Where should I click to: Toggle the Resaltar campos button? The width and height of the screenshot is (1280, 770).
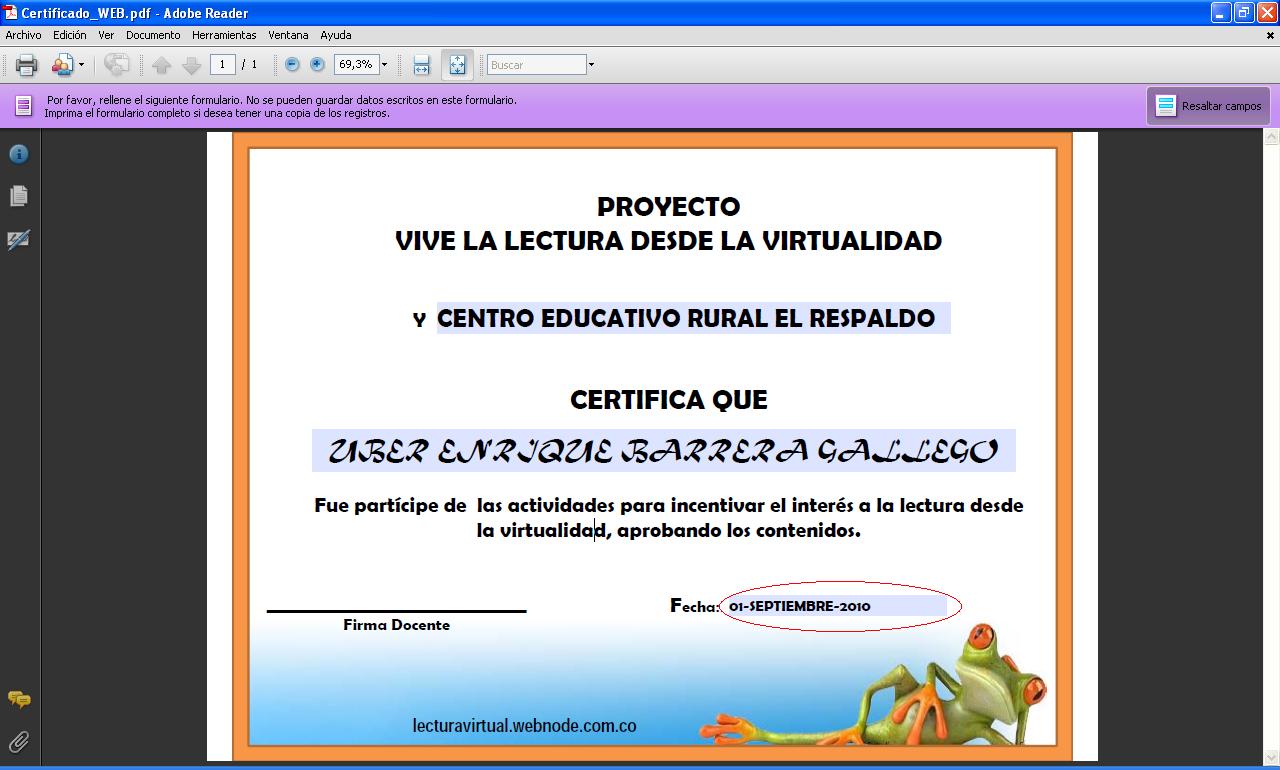tap(1208, 106)
